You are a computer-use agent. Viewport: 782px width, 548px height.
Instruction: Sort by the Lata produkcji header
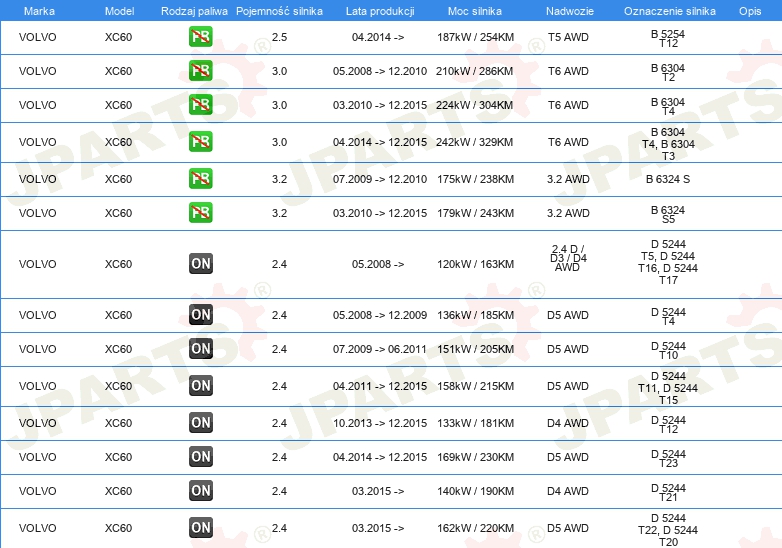(x=380, y=11)
